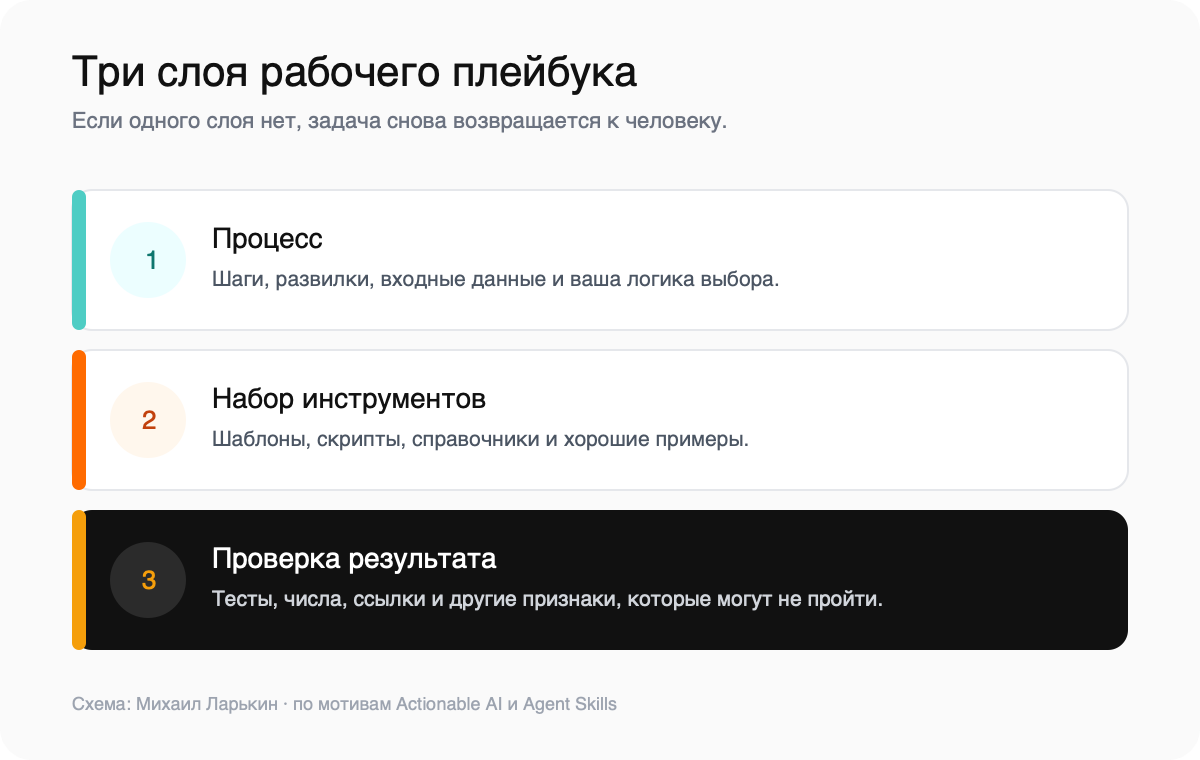Click the description "Тесты, числа, ссылки и другие признаки, которые могут не пройти."
The width and height of the screenshot is (1200, 760).
tap(547, 599)
